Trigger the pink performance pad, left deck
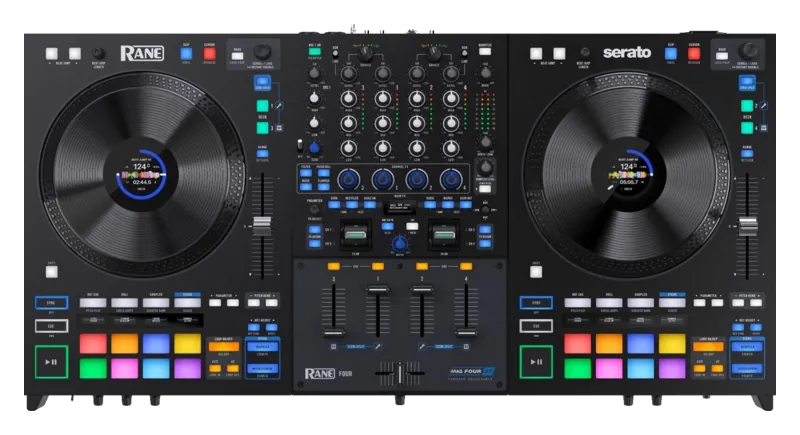Screen dimensions: 800x435 [x=124, y=368]
